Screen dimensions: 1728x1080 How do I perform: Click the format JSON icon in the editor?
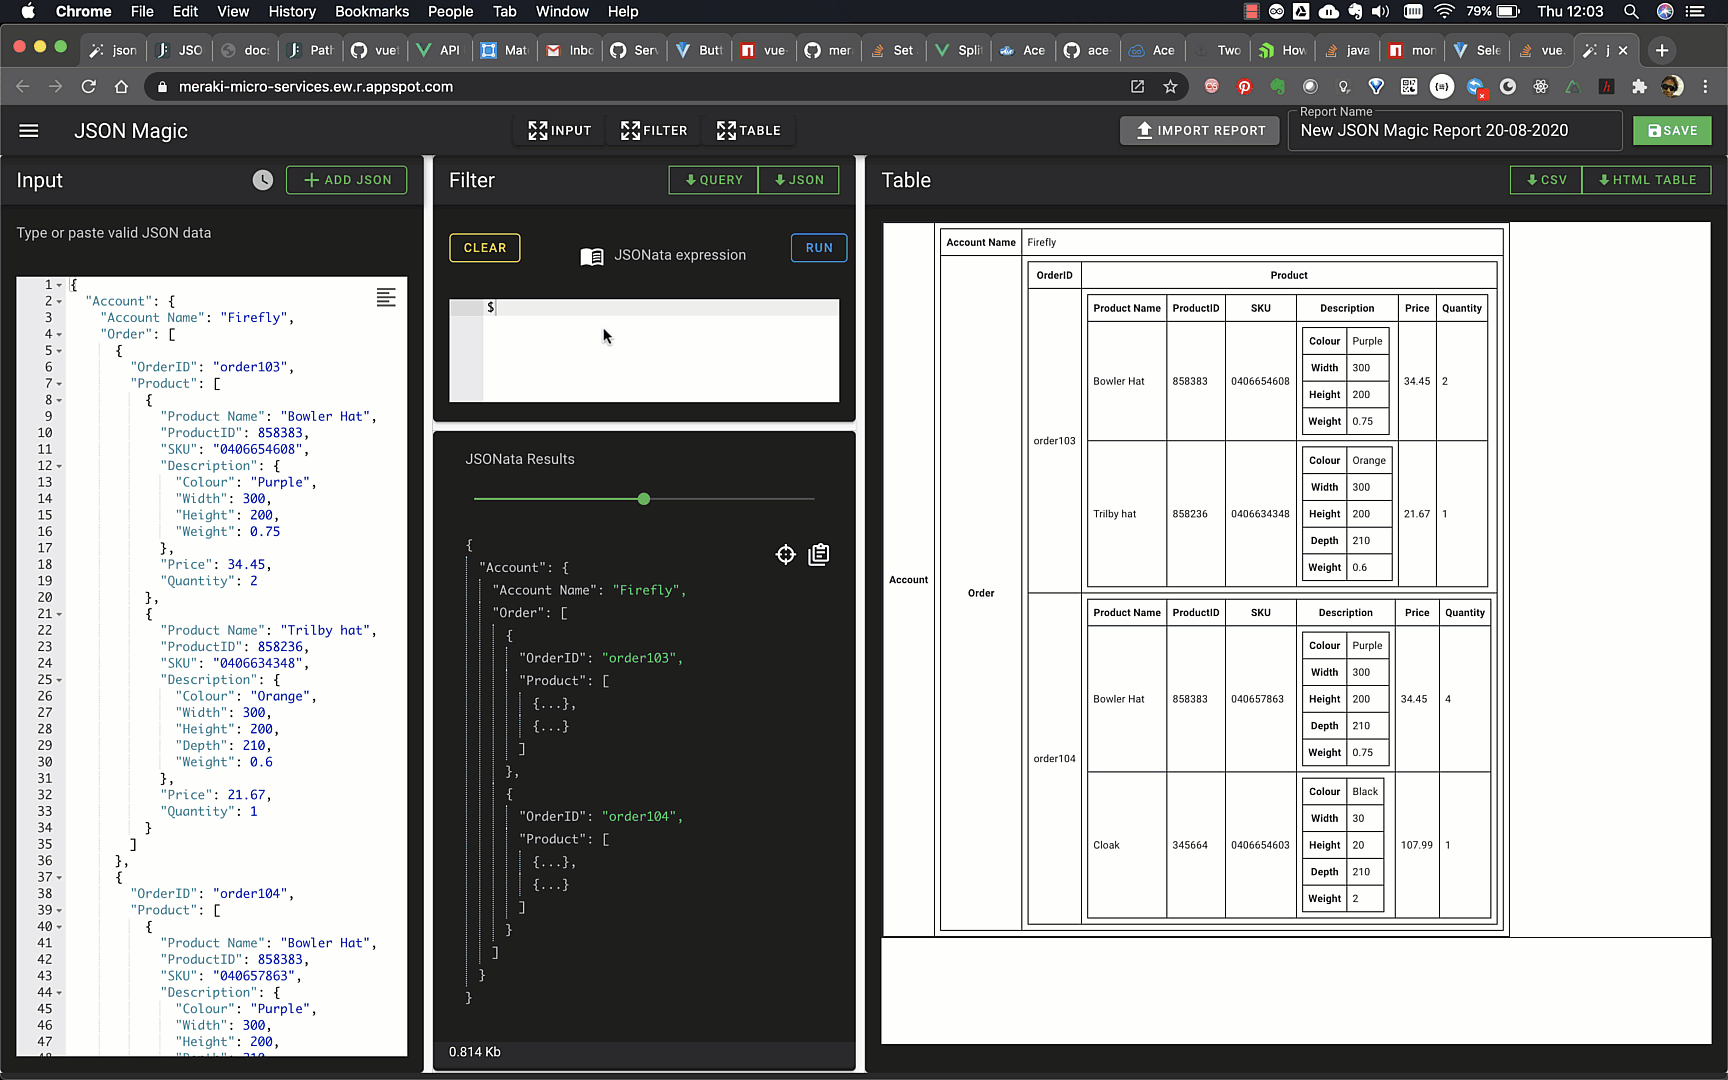386,297
